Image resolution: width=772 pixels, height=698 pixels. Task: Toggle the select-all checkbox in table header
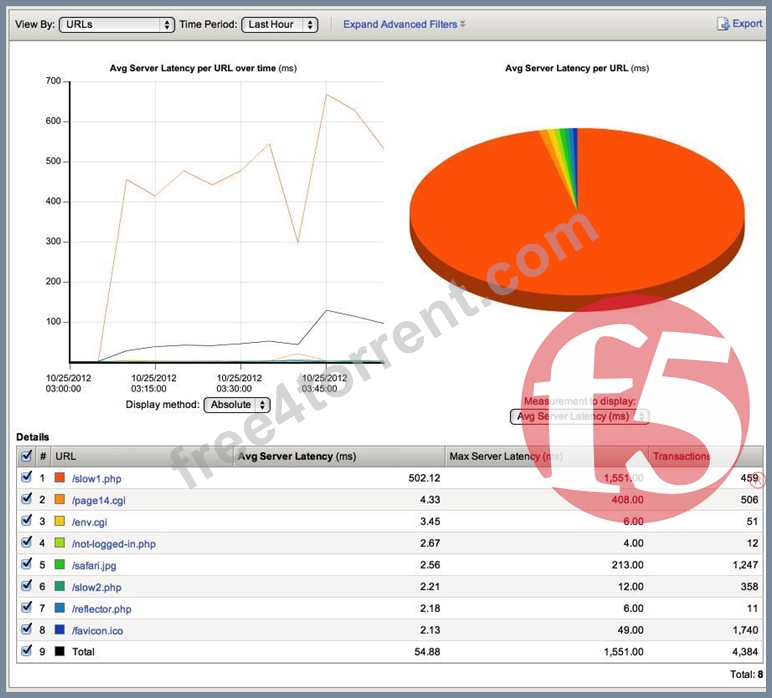(27, 456)
